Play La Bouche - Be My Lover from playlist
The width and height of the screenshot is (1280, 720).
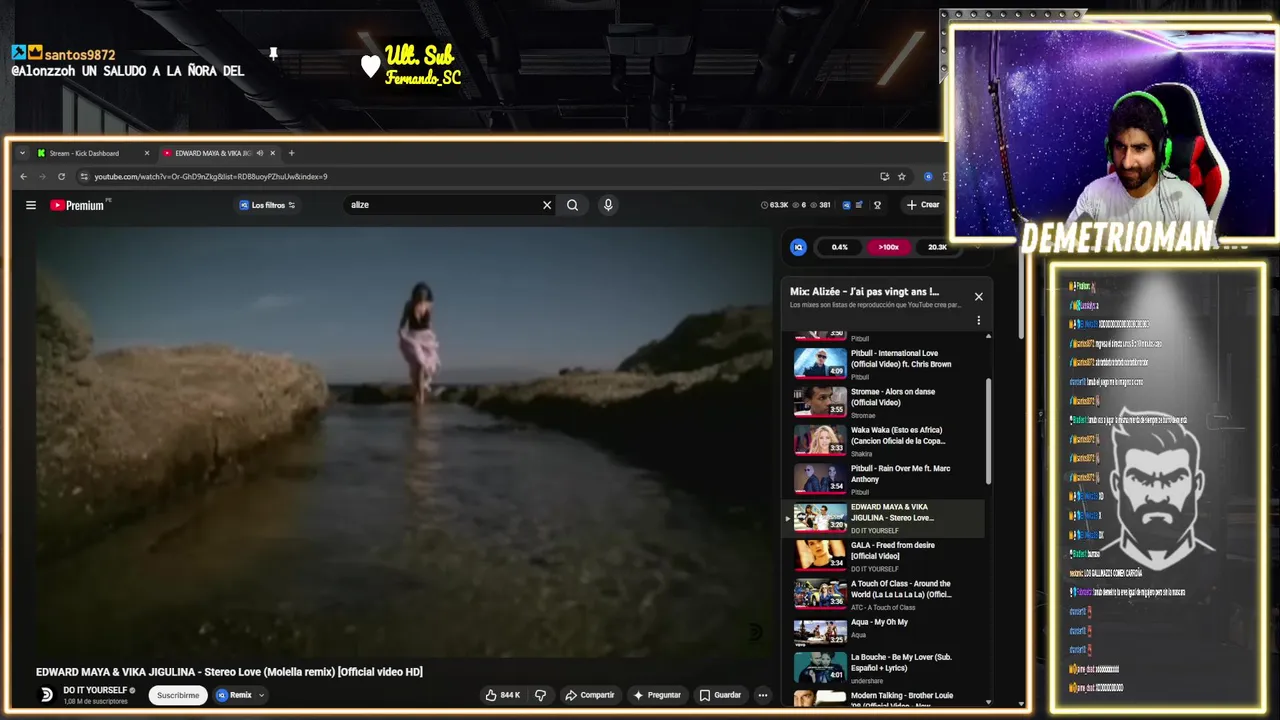[887, 667]
